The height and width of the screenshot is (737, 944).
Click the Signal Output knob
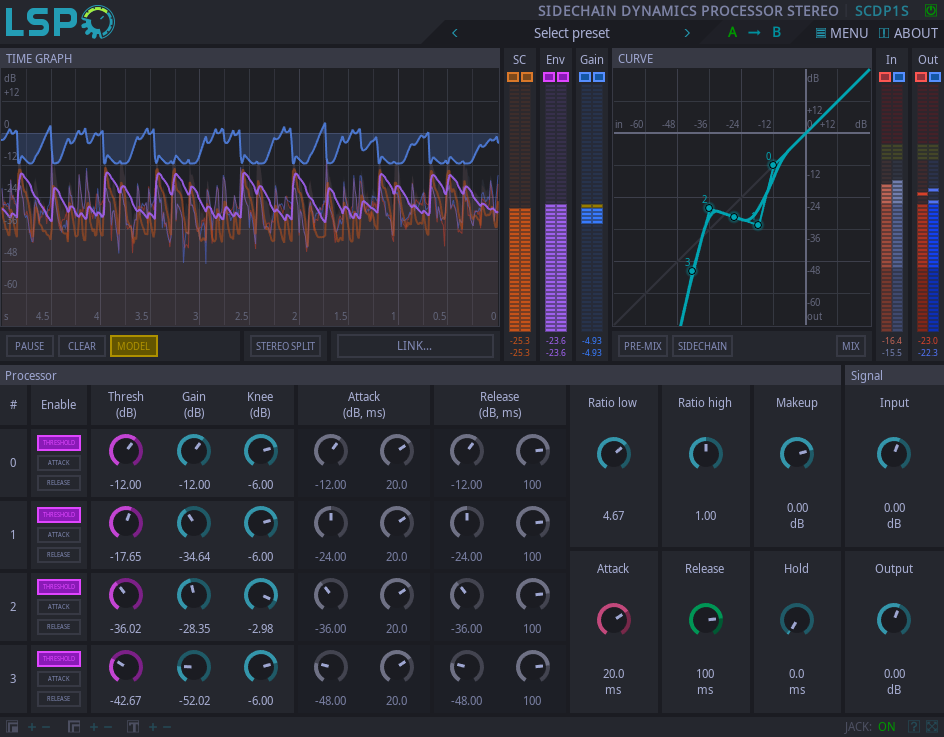[x=894, y=620]
